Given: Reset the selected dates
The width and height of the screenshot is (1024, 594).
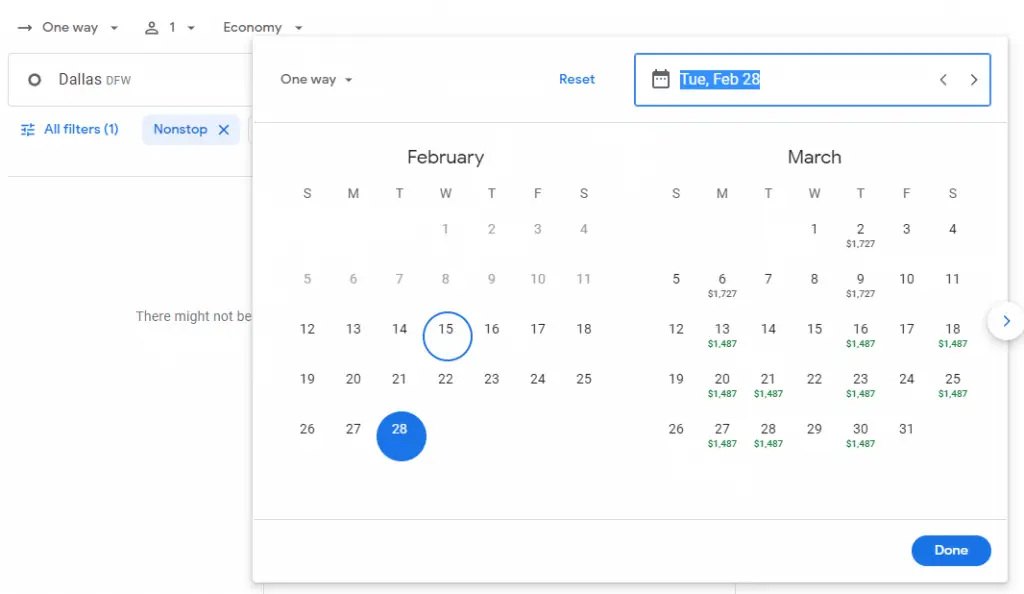Looking at the screenshot, I should (x=577, y=80).
